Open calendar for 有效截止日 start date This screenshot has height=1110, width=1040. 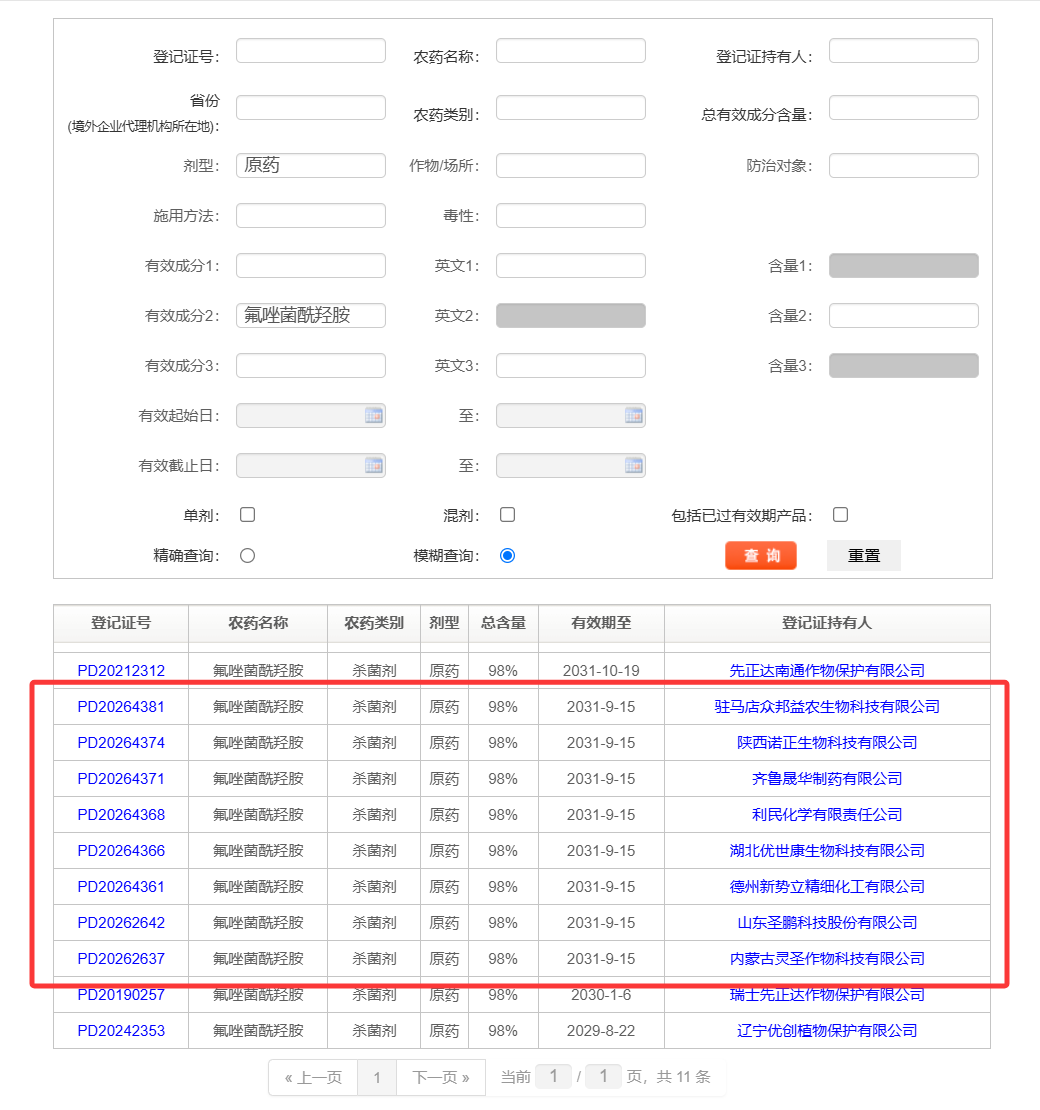point(374,466)
